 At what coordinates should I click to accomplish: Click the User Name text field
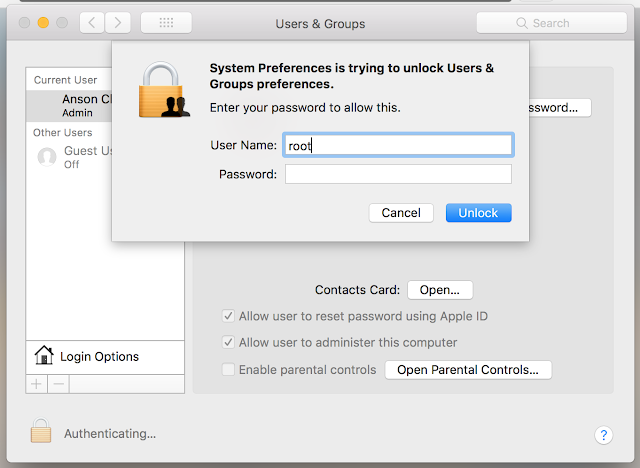(398, 145)
